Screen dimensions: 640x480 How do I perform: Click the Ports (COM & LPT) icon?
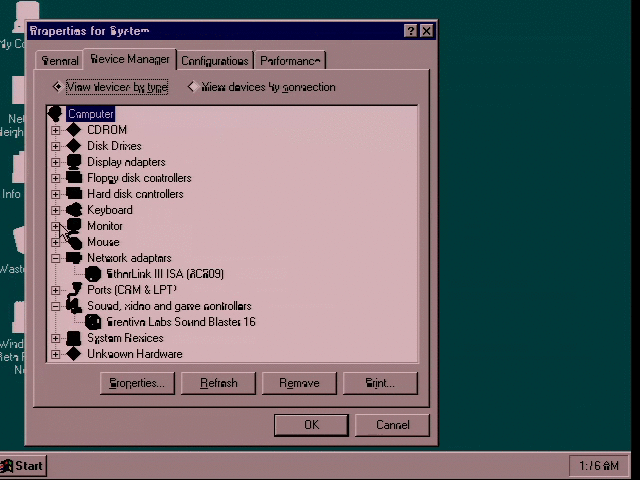pos(74,290)
